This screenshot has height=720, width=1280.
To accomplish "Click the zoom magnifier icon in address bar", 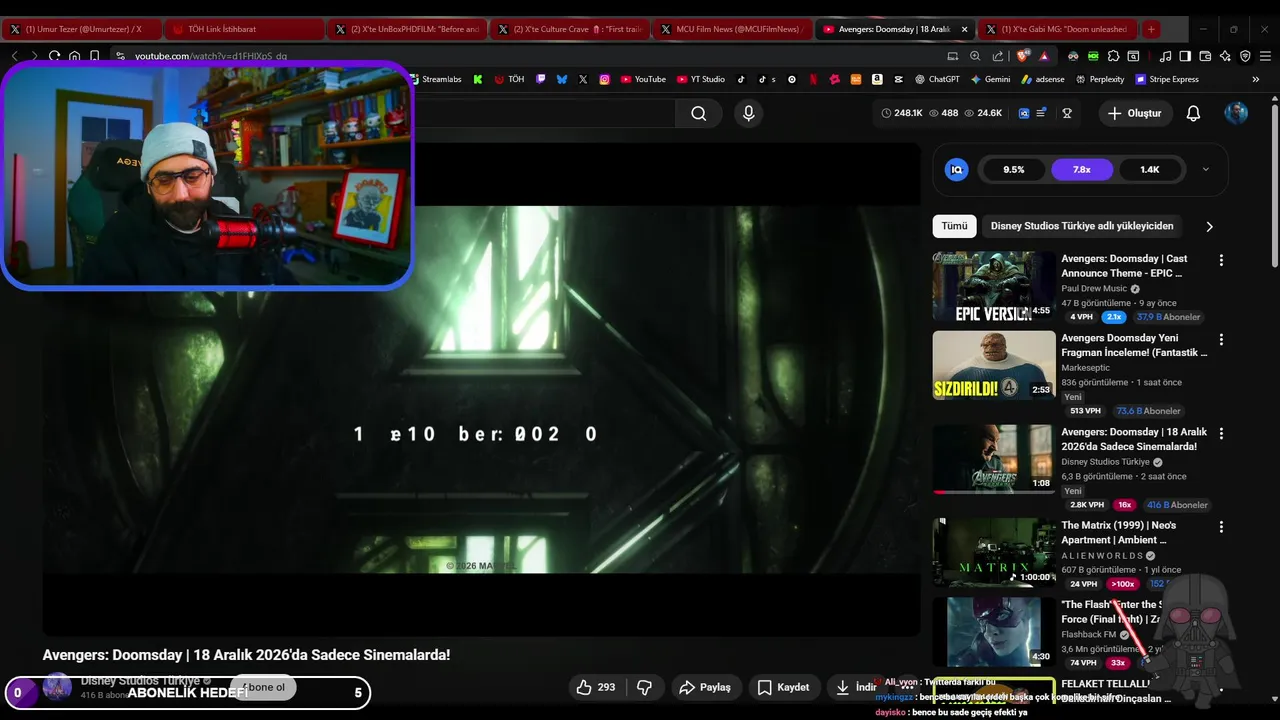I will (x=975, y=56).
